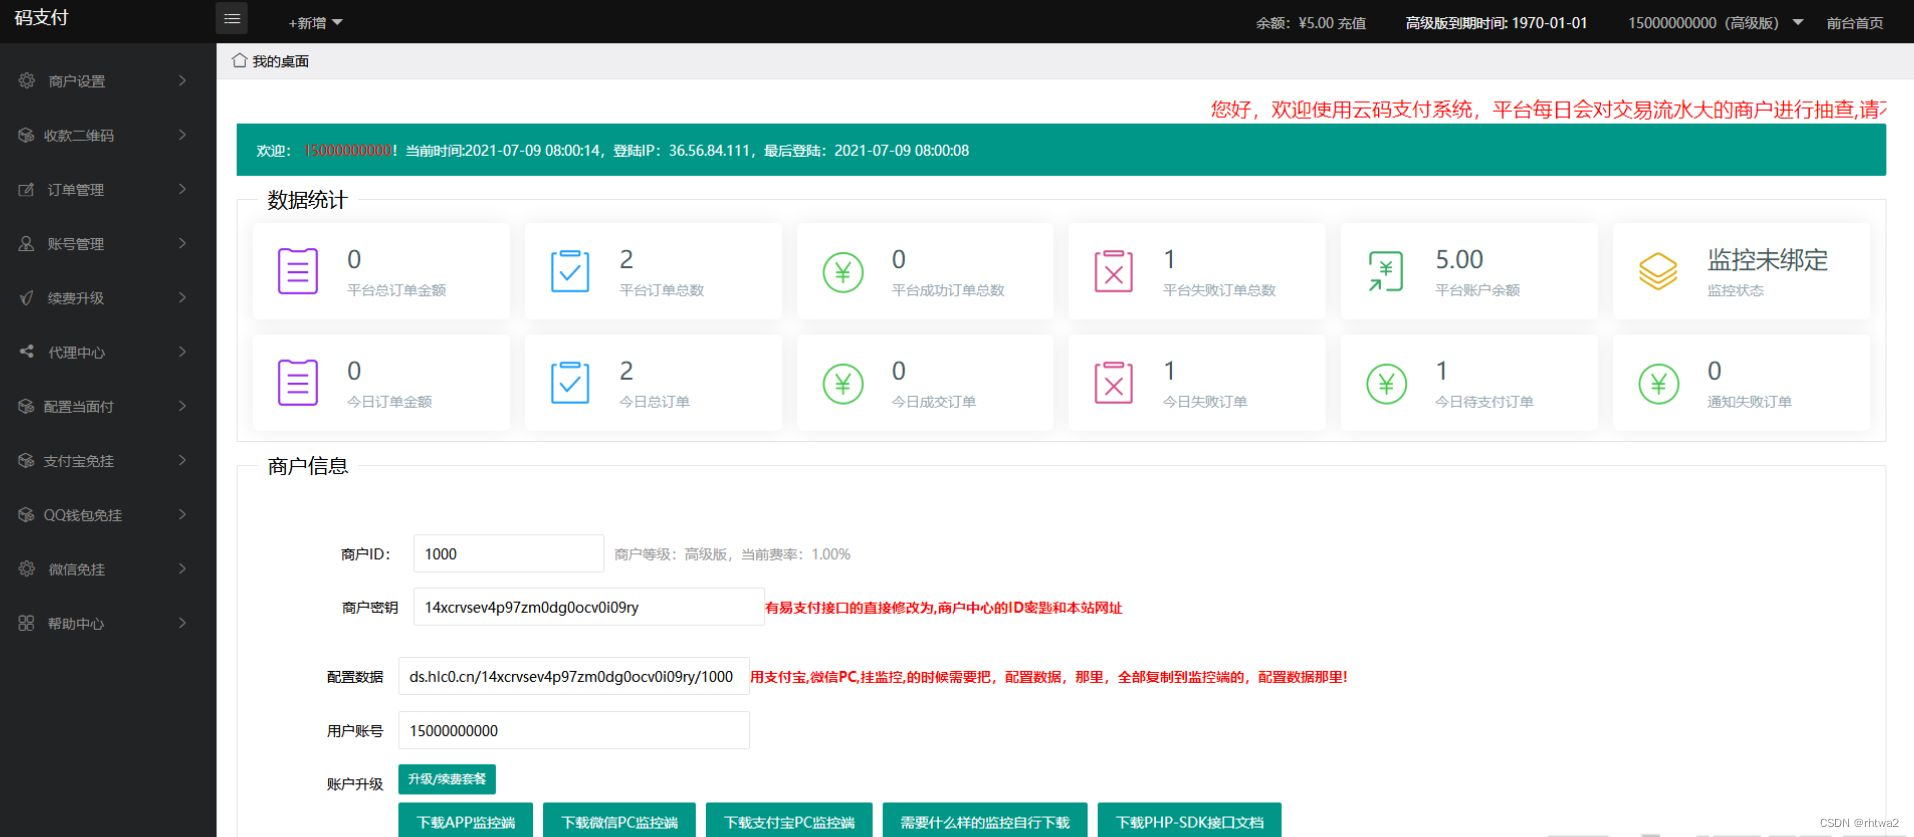The height and width of the screenshot is (837, 1914).
Task: Open the 帮助中心 sidebar menu
Action: coord(108,623)
